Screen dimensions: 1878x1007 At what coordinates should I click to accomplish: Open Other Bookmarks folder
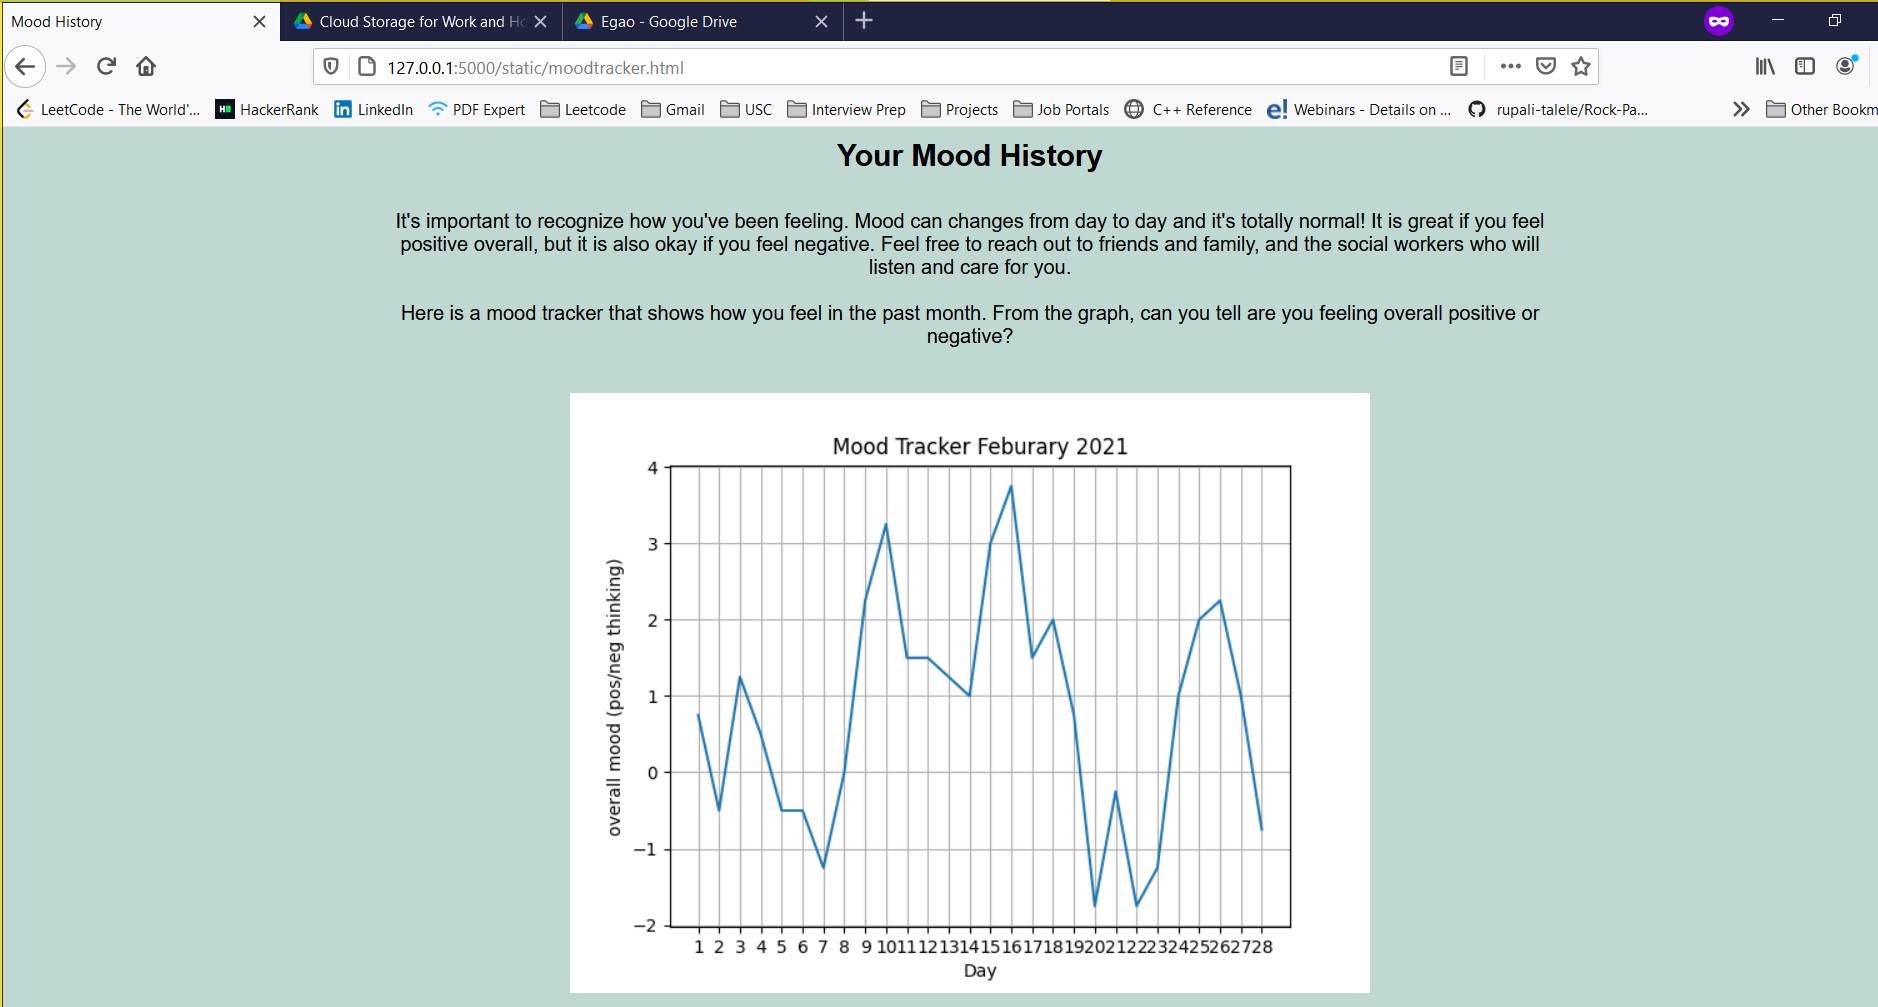click(1821, 110)
